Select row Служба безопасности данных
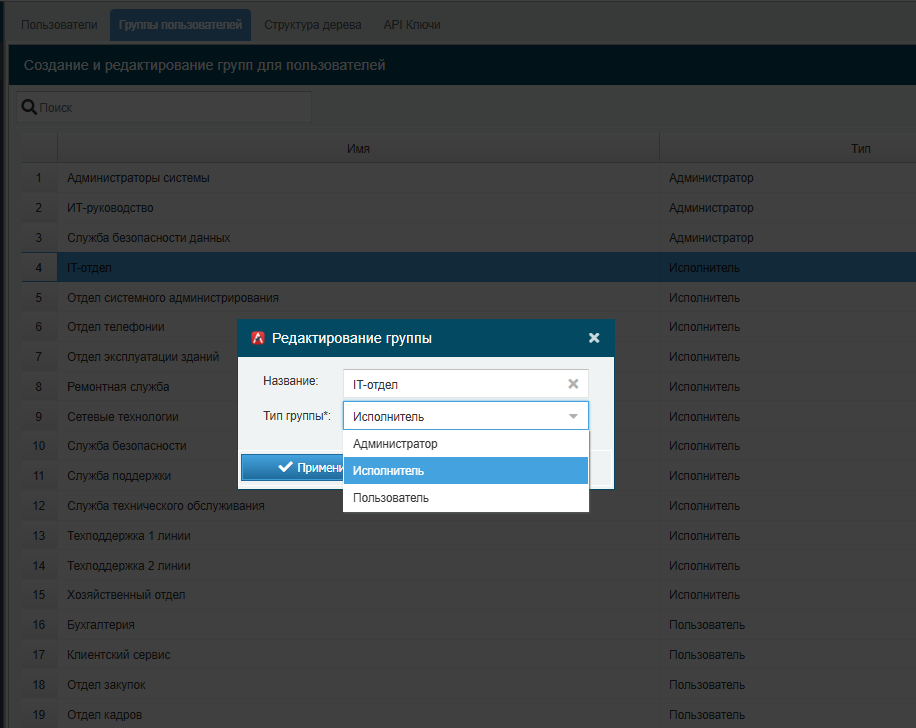Screen dimensions: 916x728 click(x=469, y=238)
